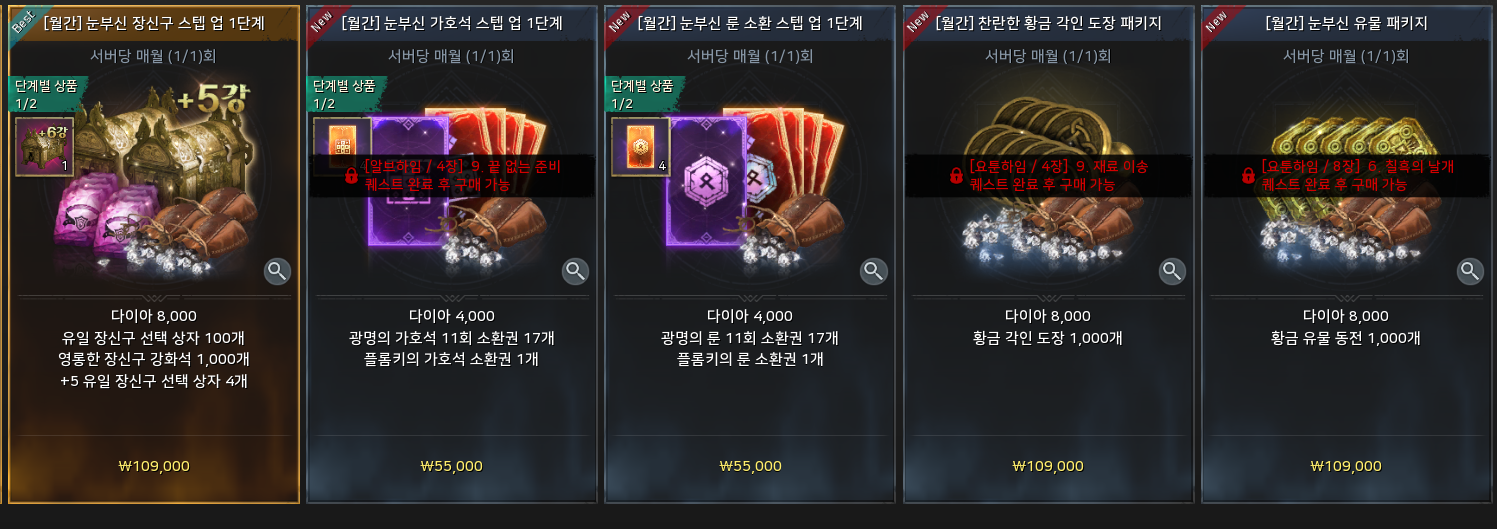Click magnifier icon on 장신구 스텝 업 card

point(278,270)
